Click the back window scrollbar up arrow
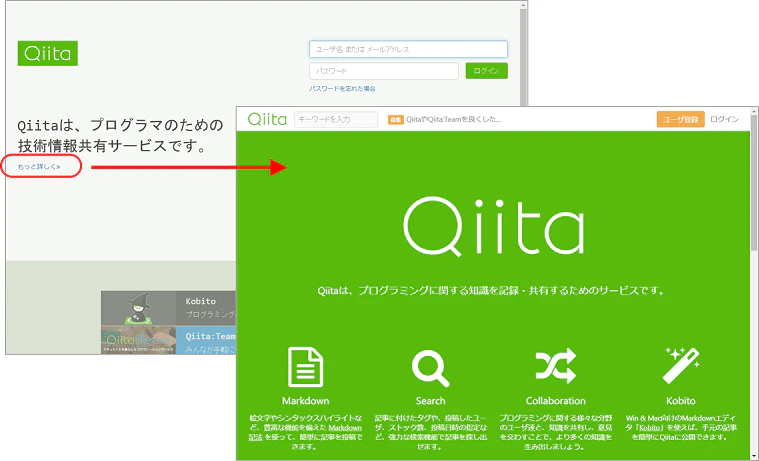Viewport: 759px width, 461px height. point(523,5)
